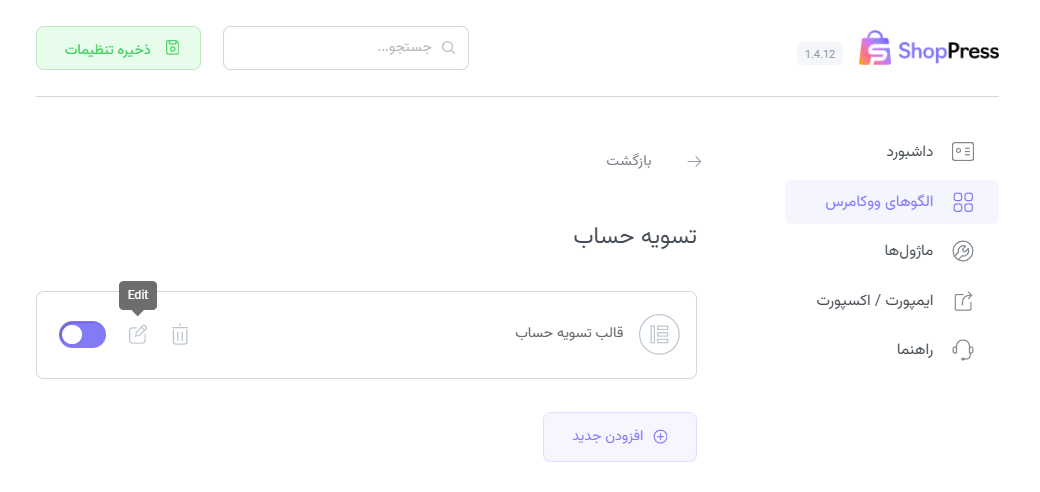Image resolution: width=1040 pixels, height=492 pixels.
Task: Edit the checkout template with pencil icon
Action: [x=138, y=335]
